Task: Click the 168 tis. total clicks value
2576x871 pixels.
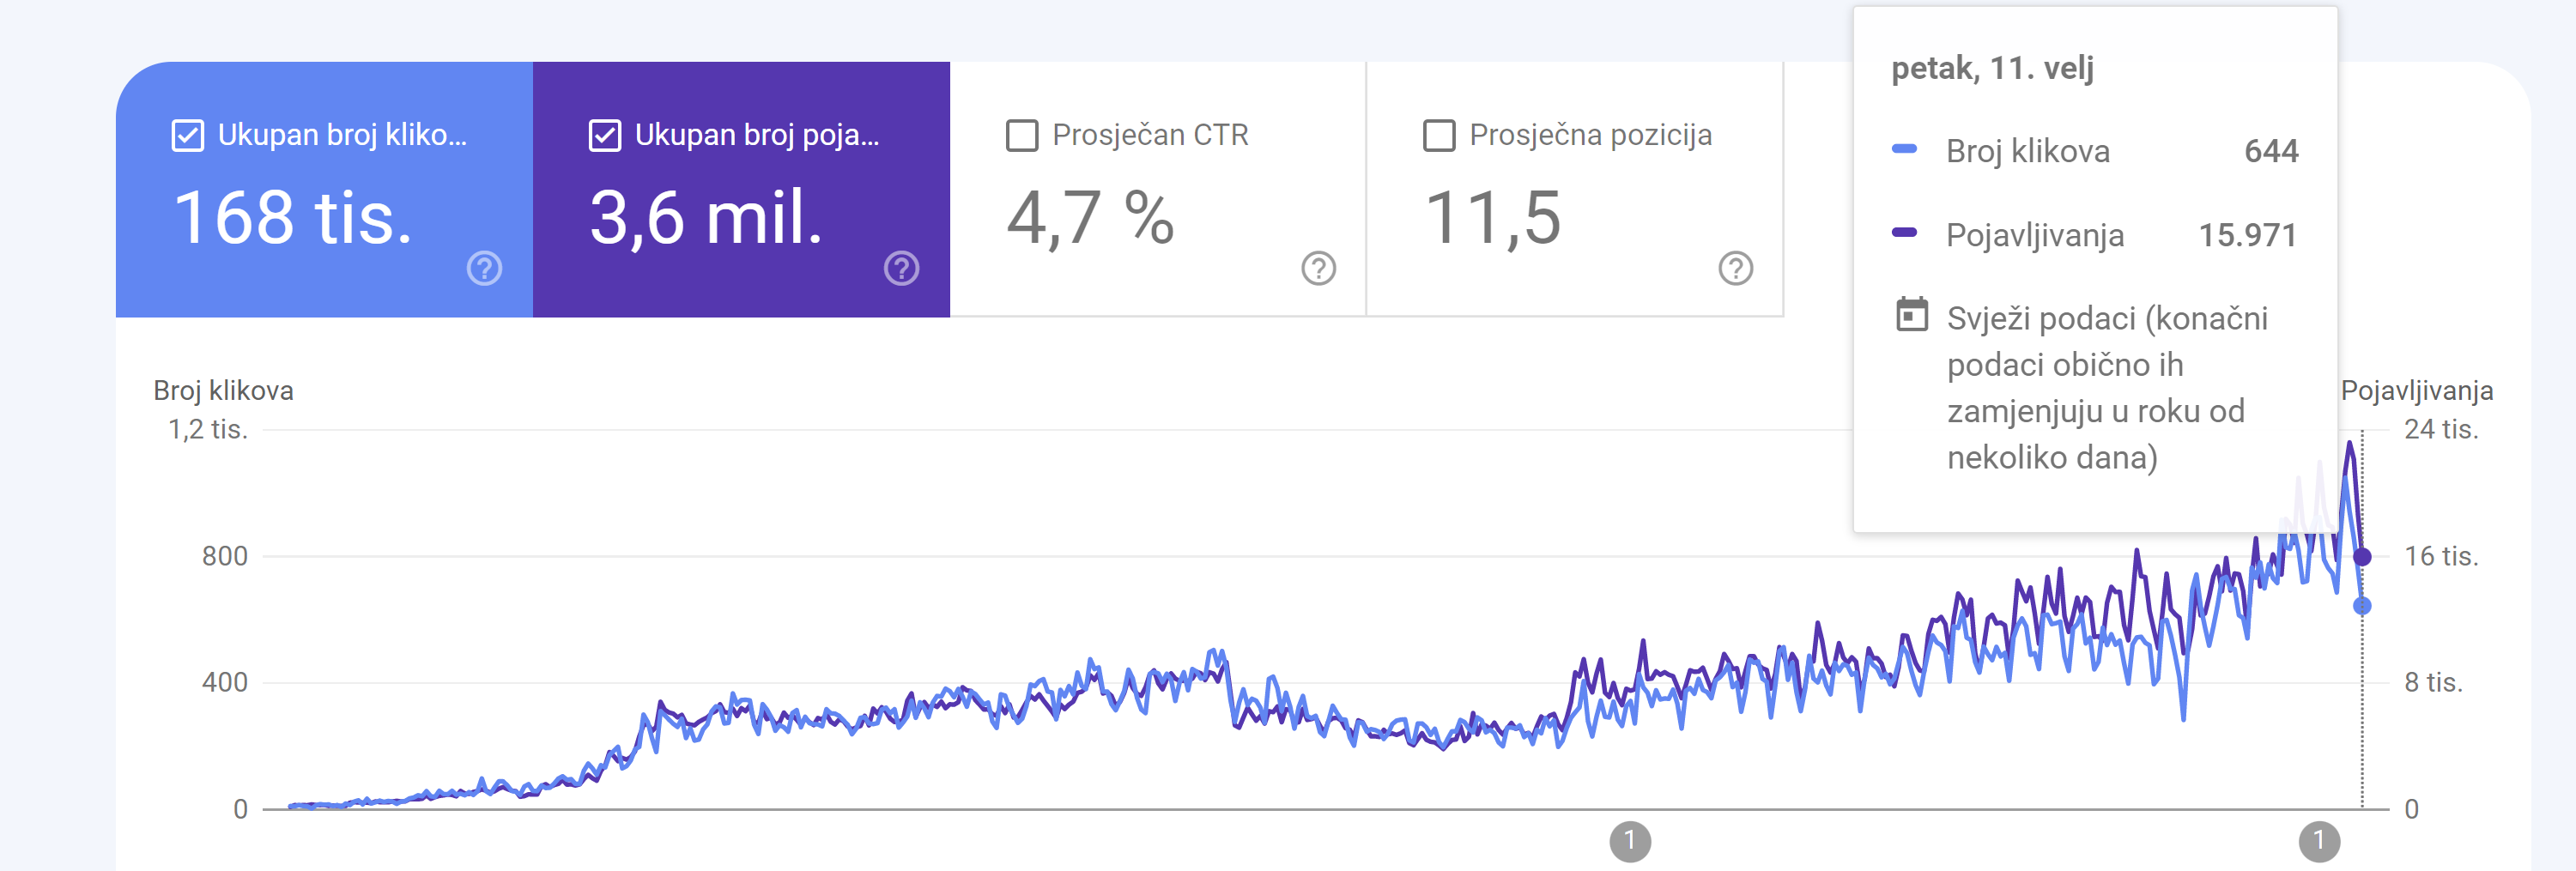Action: point(293,218)
